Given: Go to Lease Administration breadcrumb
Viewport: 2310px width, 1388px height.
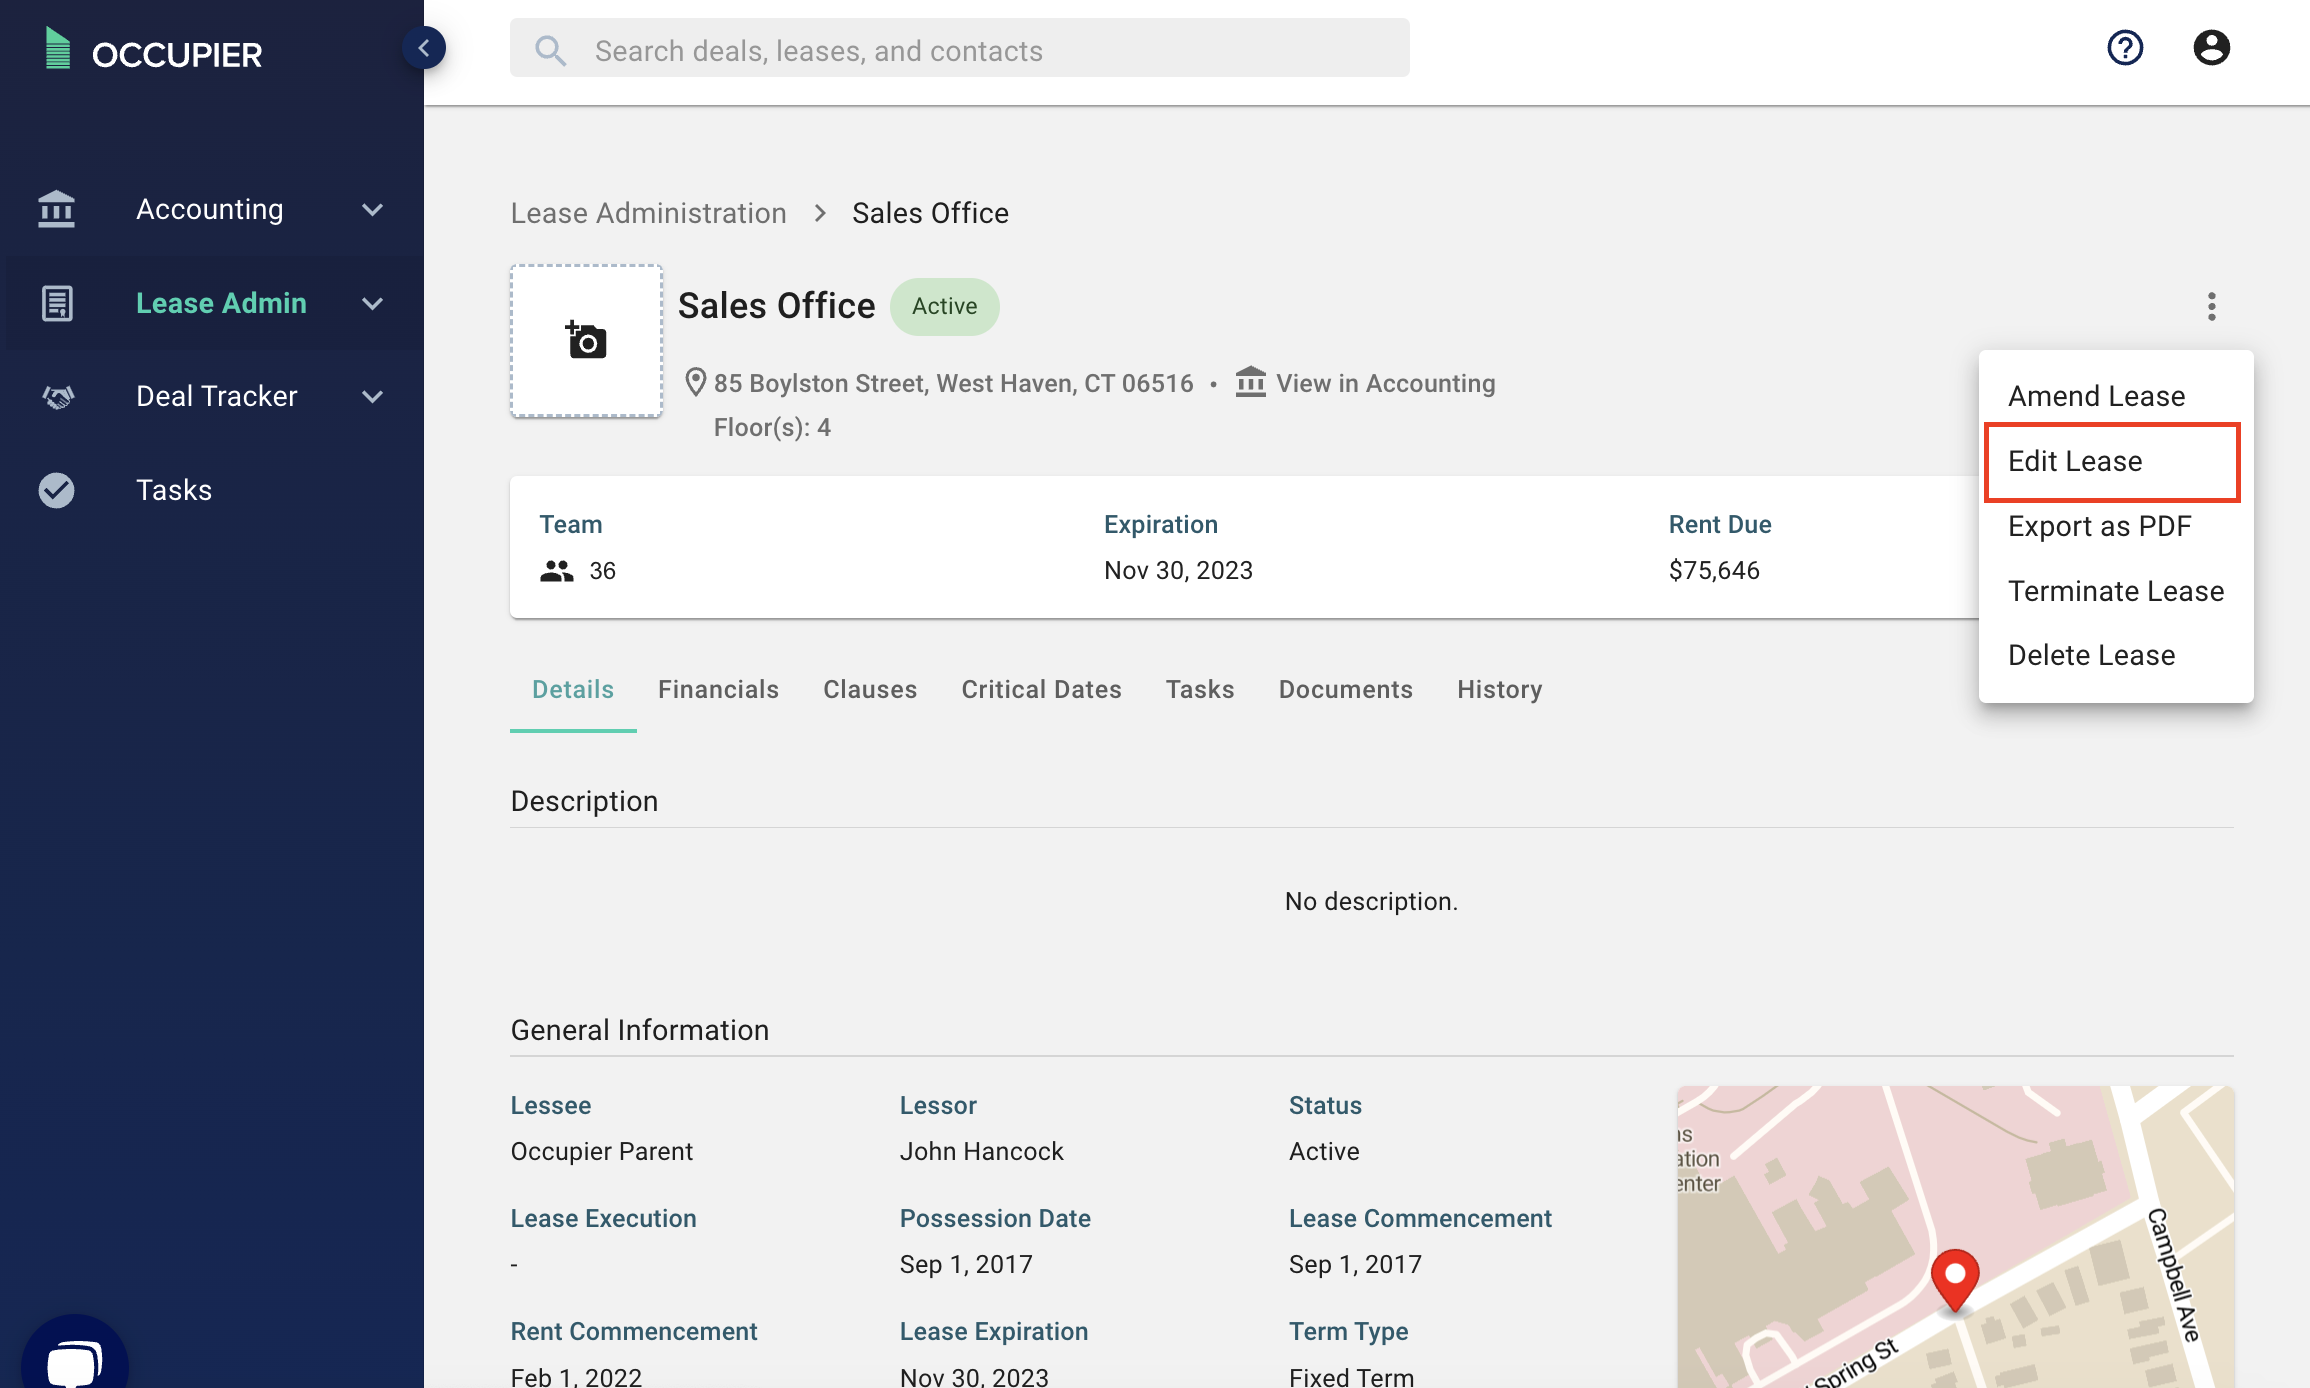Looking at the screenshot, I should click(648, 213).
